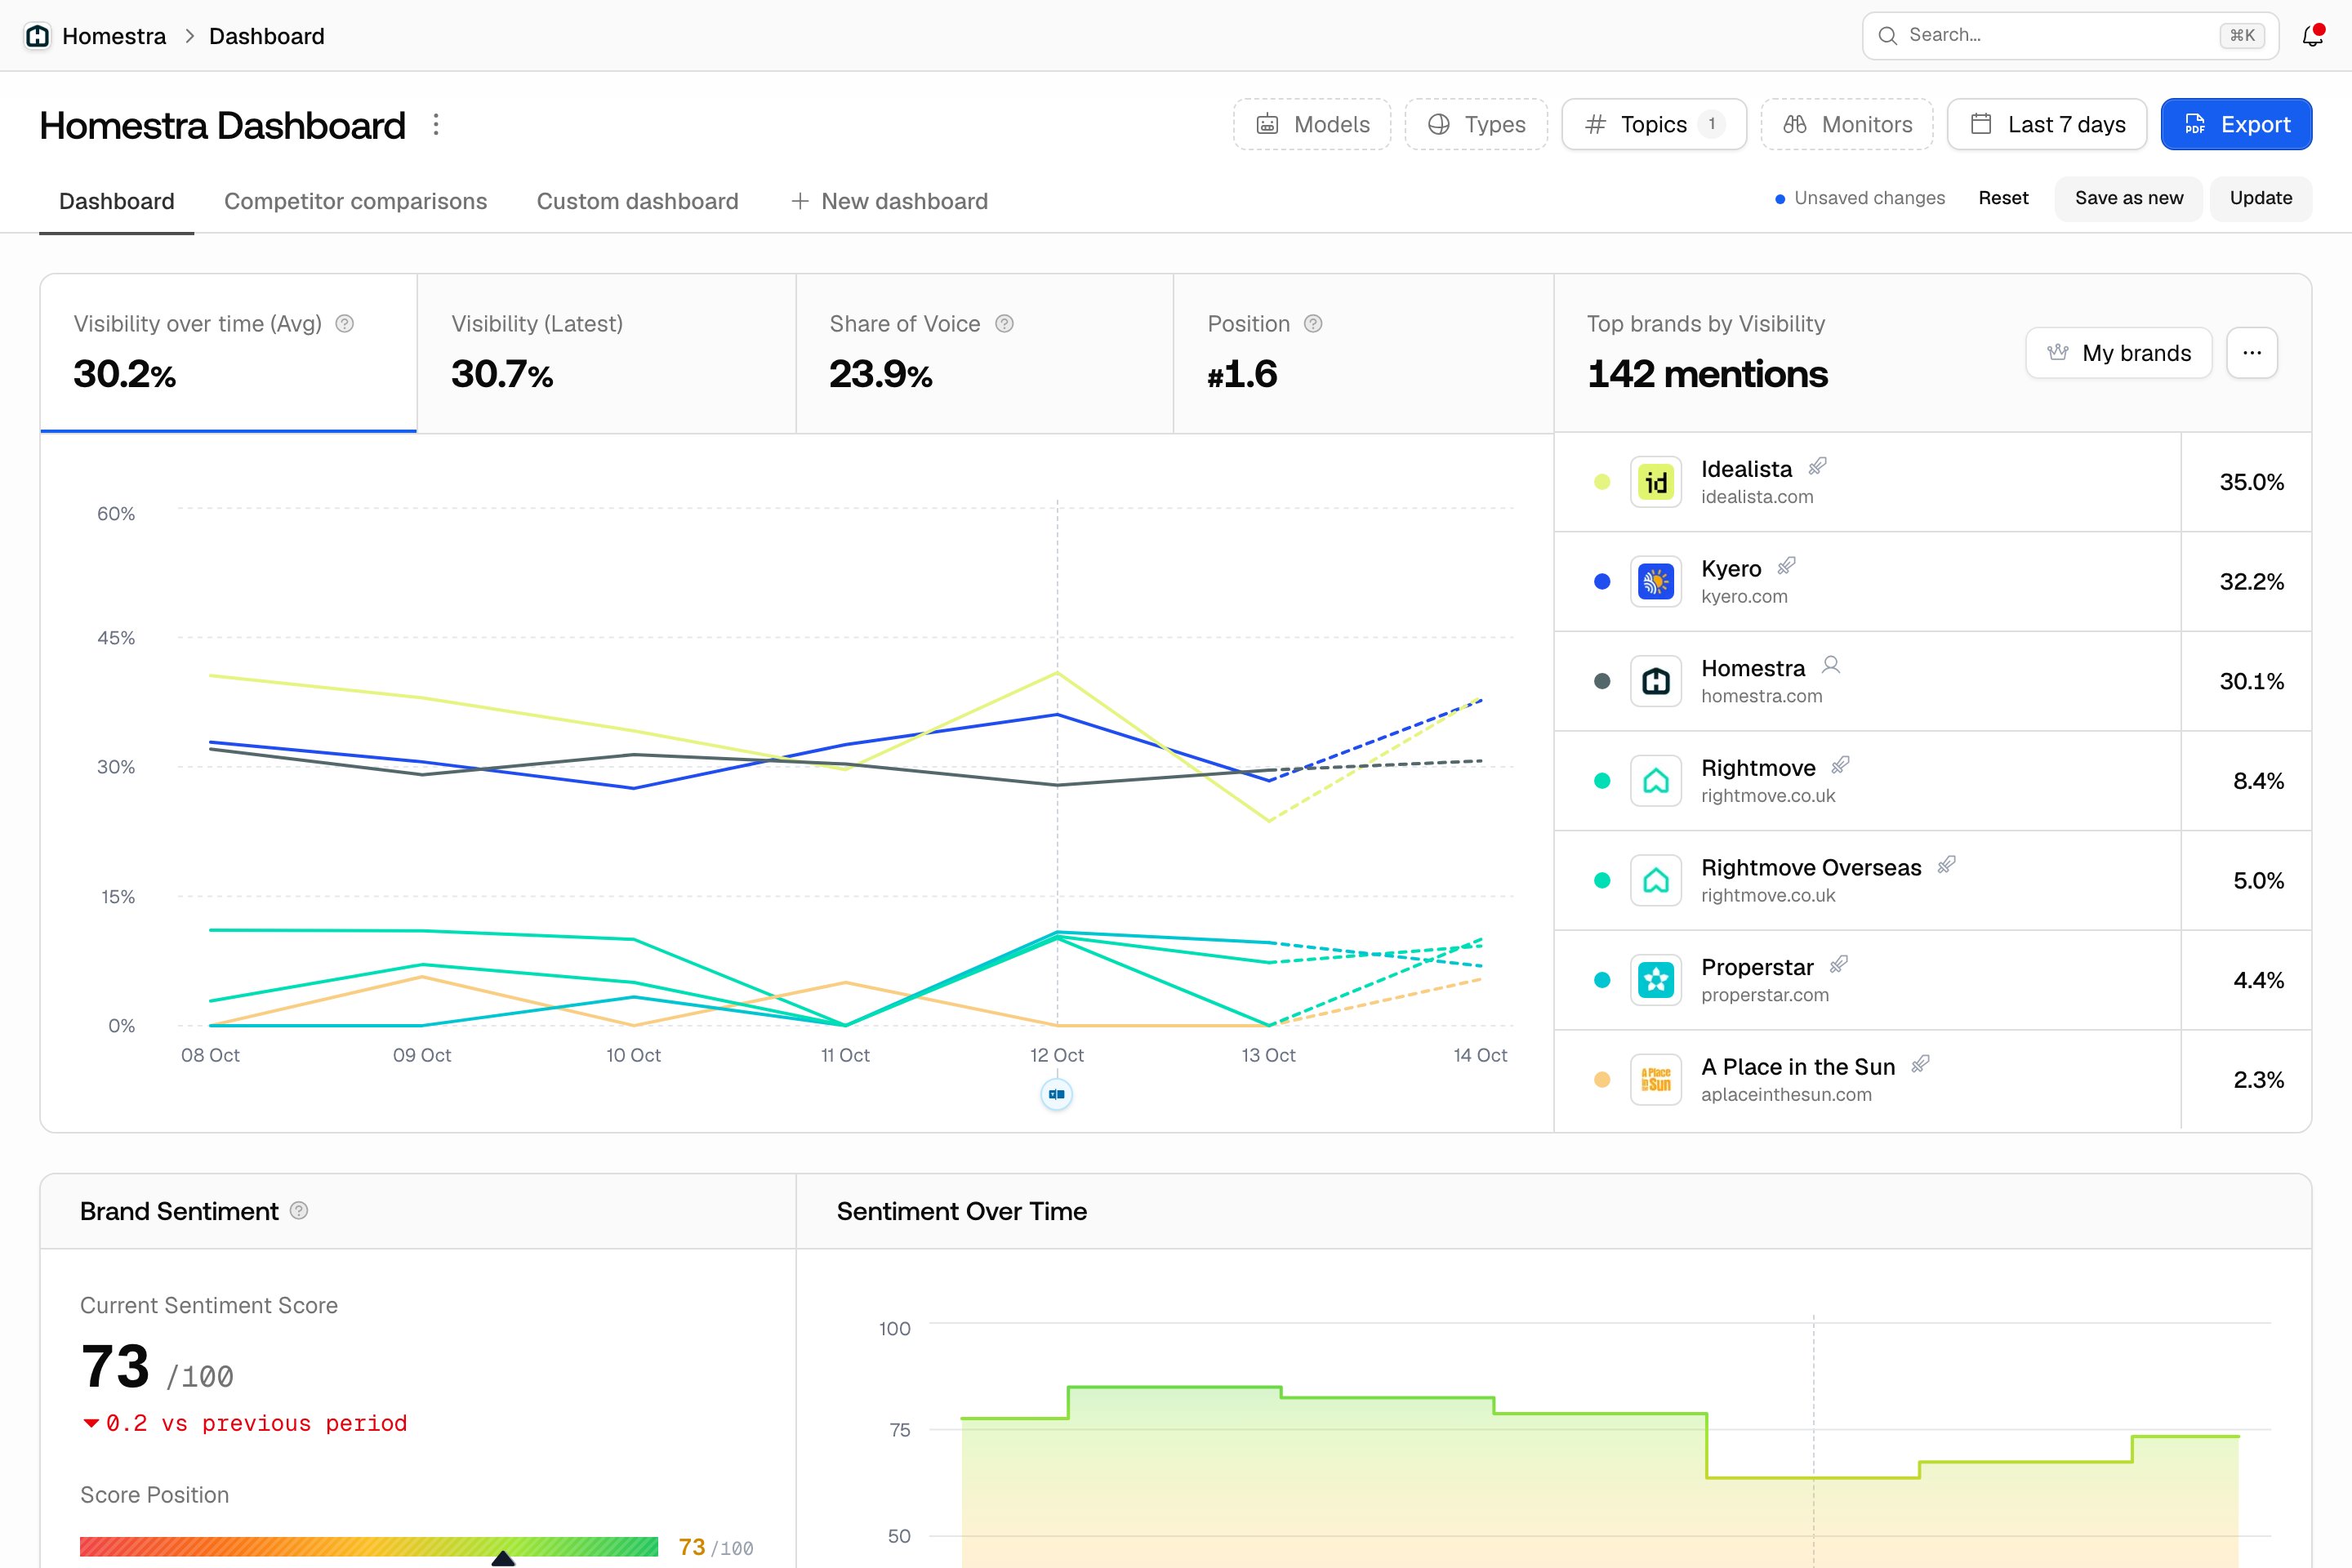This screenshot has height=1568, width=2352.
Task: Click Reset unsaved changes
Action: pos(2003,198)
